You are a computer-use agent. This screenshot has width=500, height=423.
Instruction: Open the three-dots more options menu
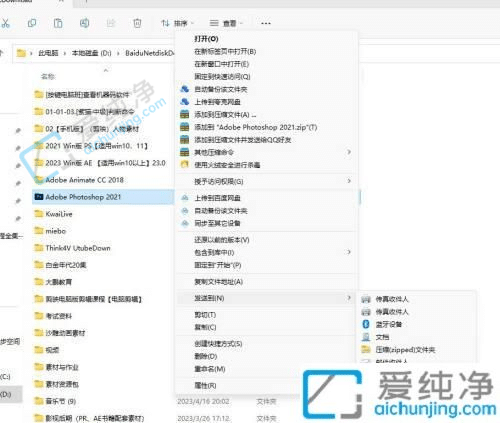[x=266, y=23]
